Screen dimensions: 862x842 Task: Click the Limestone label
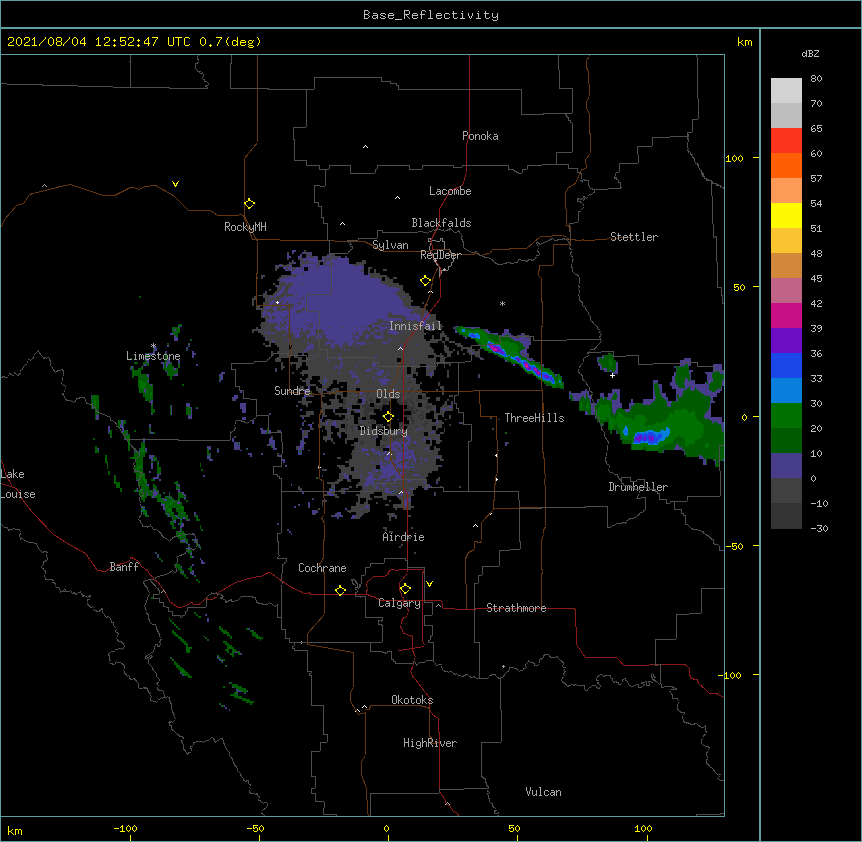[x=153, y=356]
